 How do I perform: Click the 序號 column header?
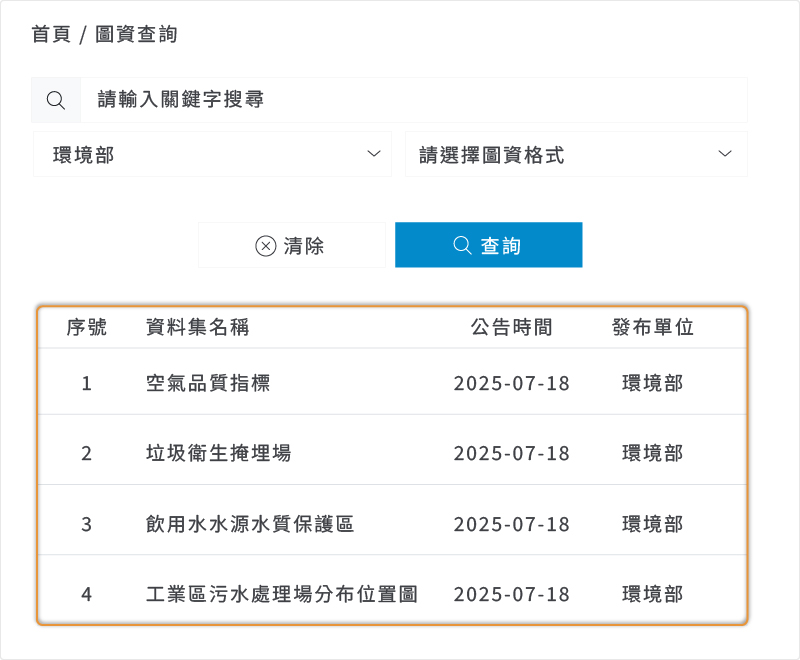[x=86, y=327]
